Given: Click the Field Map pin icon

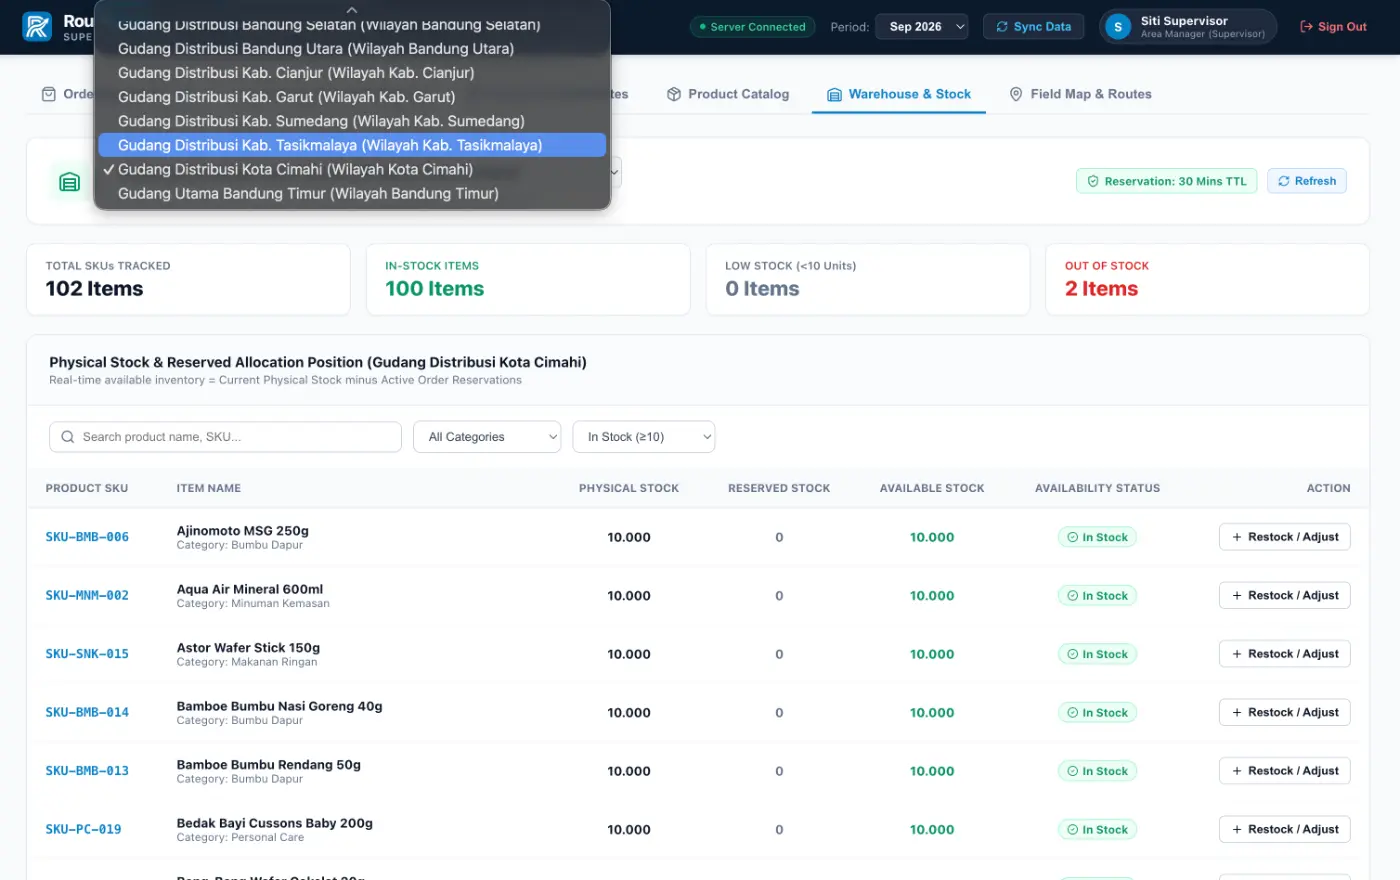Looking at the screenshot, I should click(x=1016, y=94).
